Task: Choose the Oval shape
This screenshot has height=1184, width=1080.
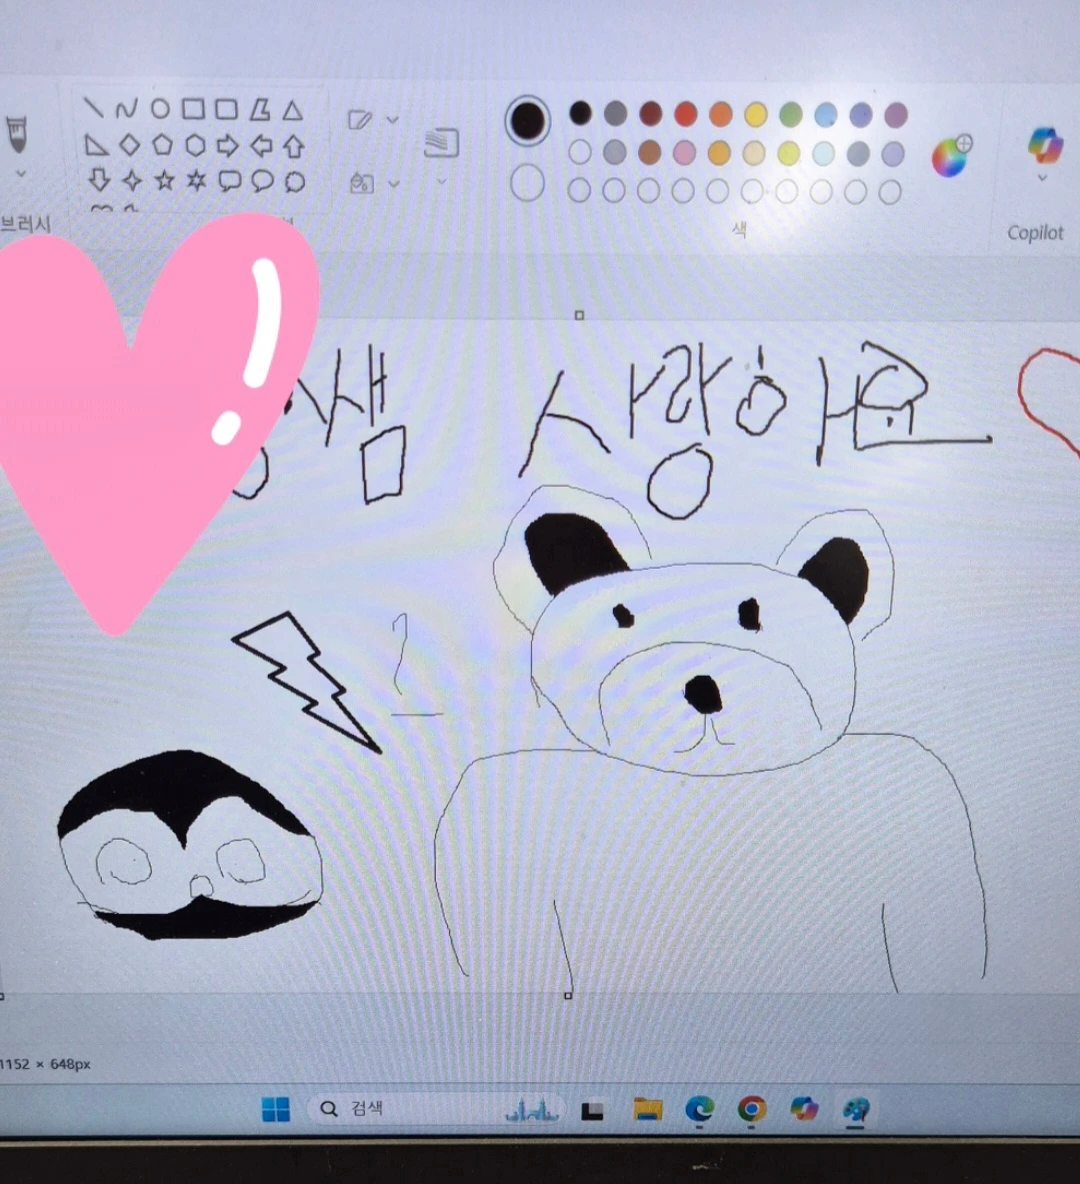Action: point(159,109)
